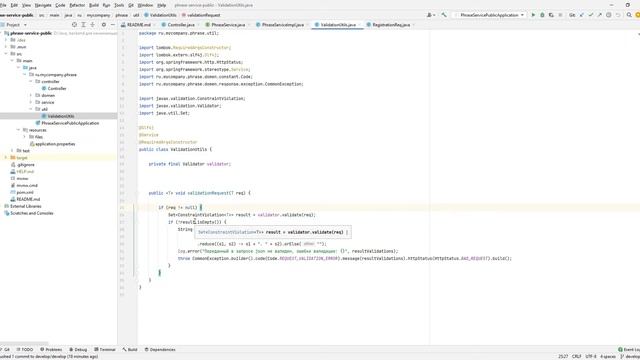Open the Dependencies tool window

click(160, 350)
